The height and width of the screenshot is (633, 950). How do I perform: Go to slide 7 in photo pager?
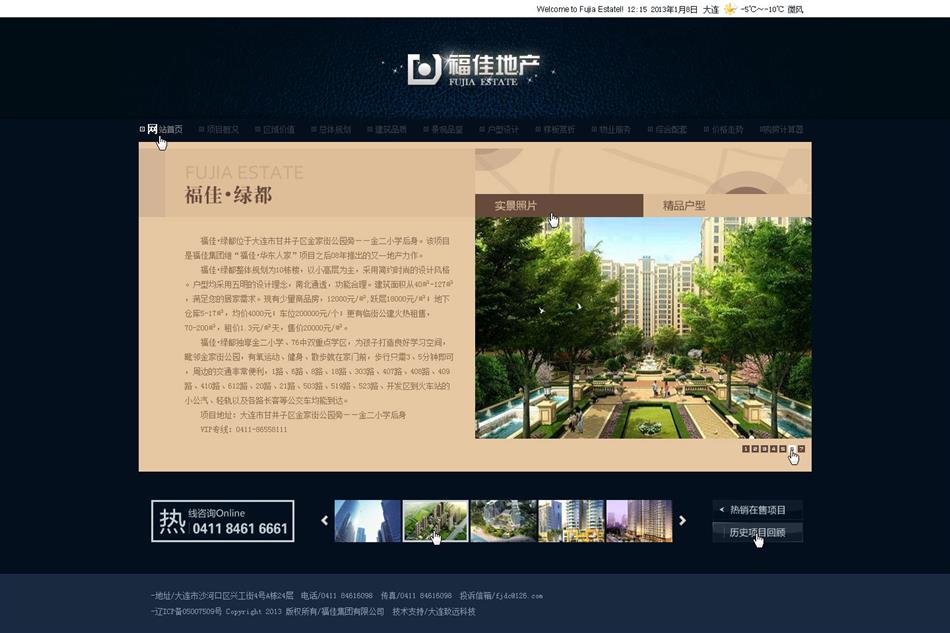point(801,449)
